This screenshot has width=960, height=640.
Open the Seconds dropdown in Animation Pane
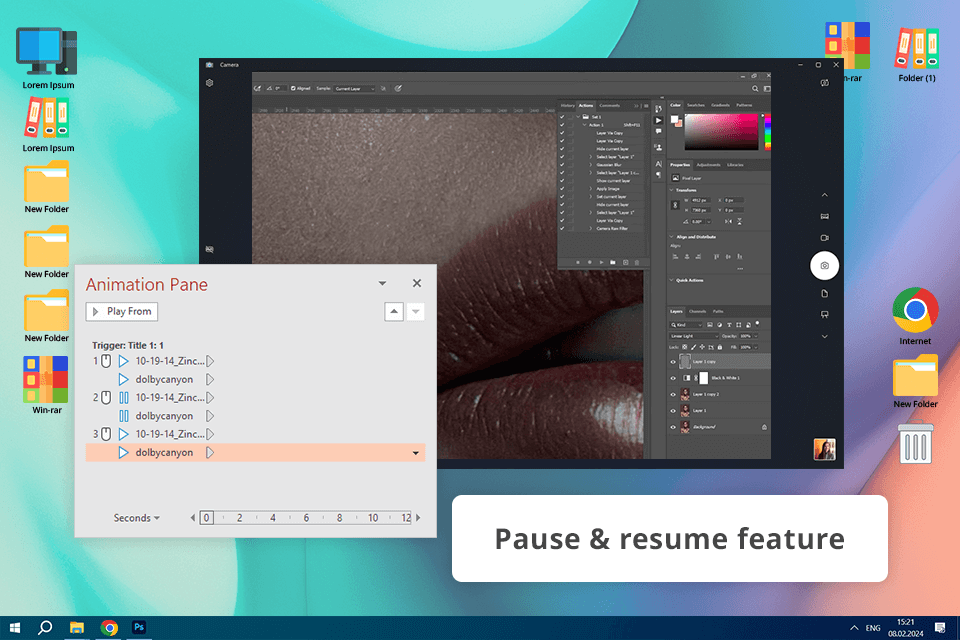[137, 518]
